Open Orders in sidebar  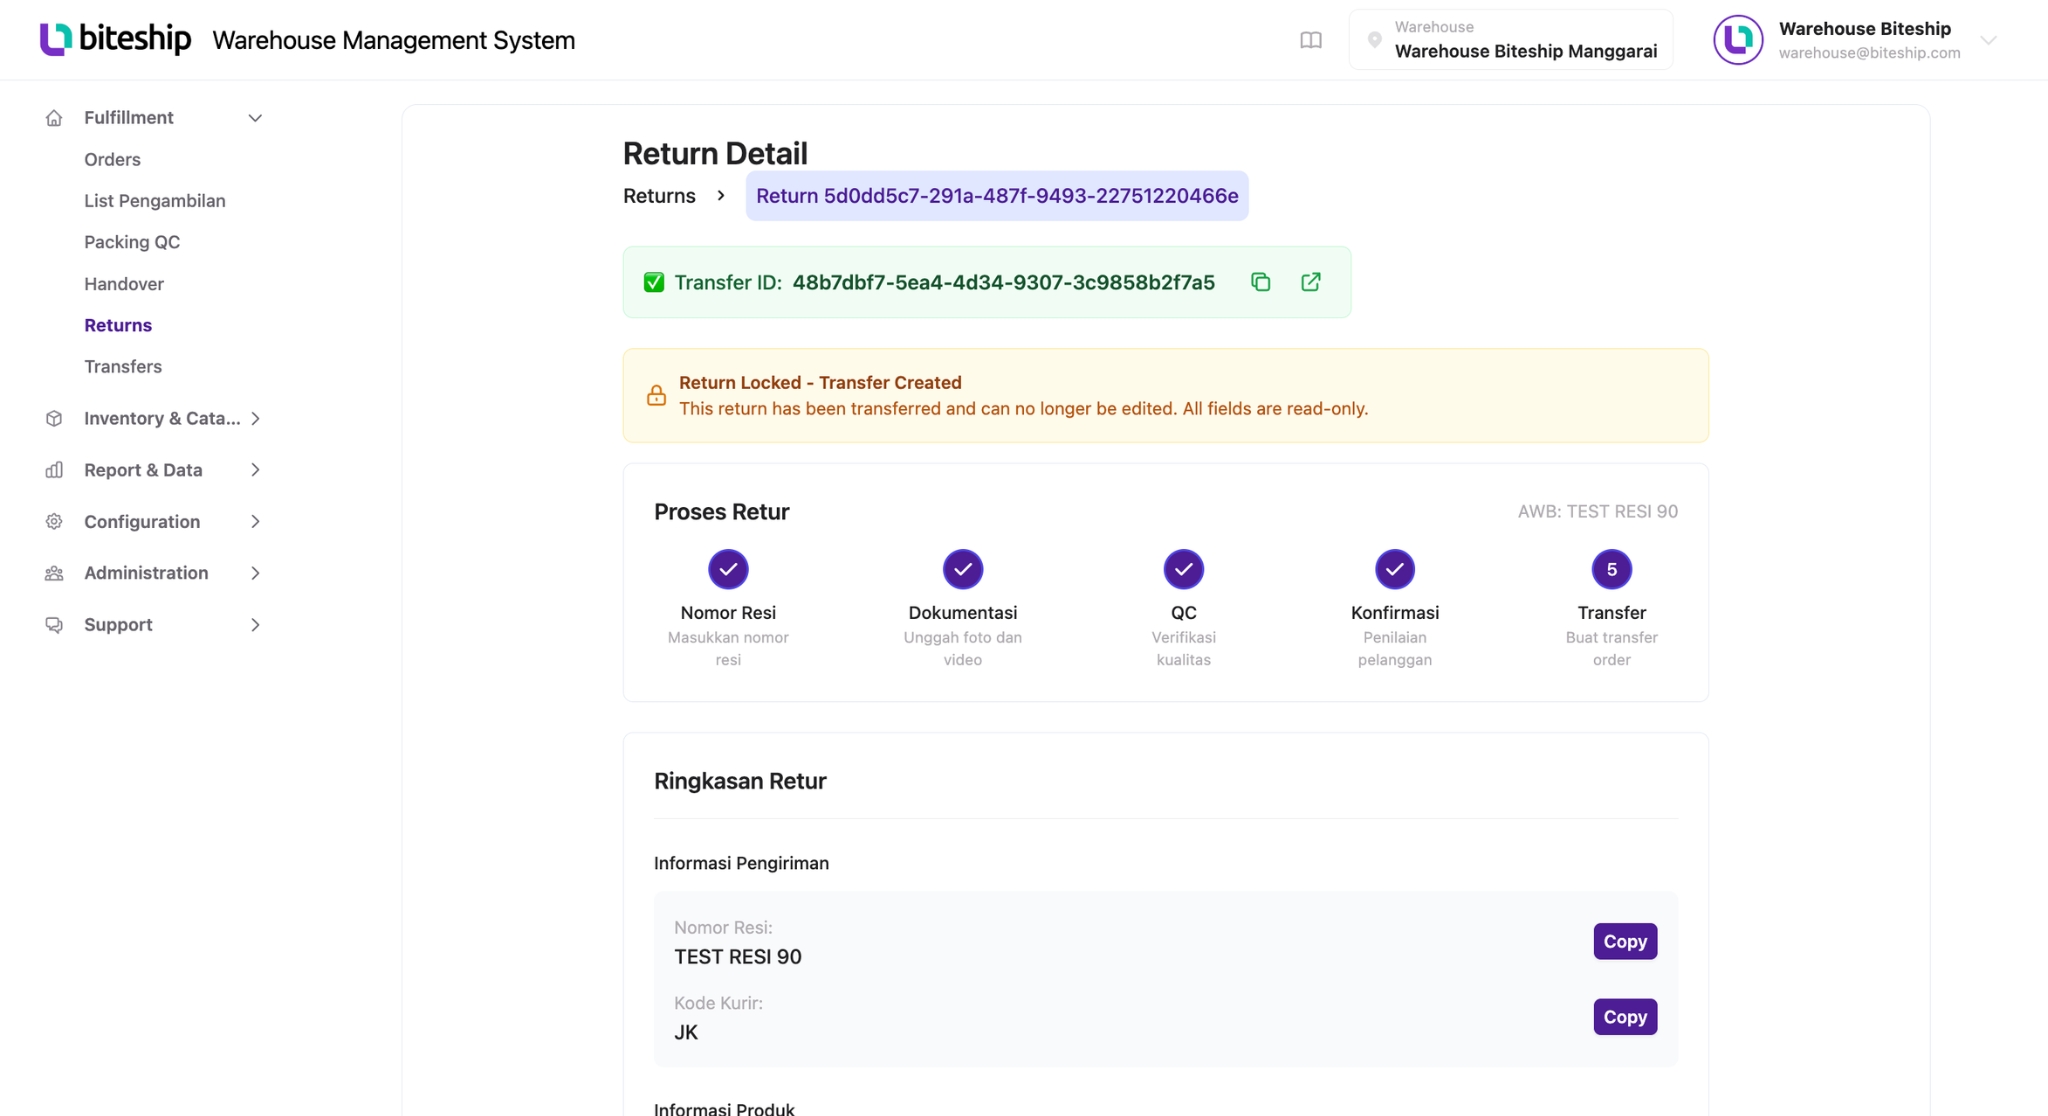point(112,159)
